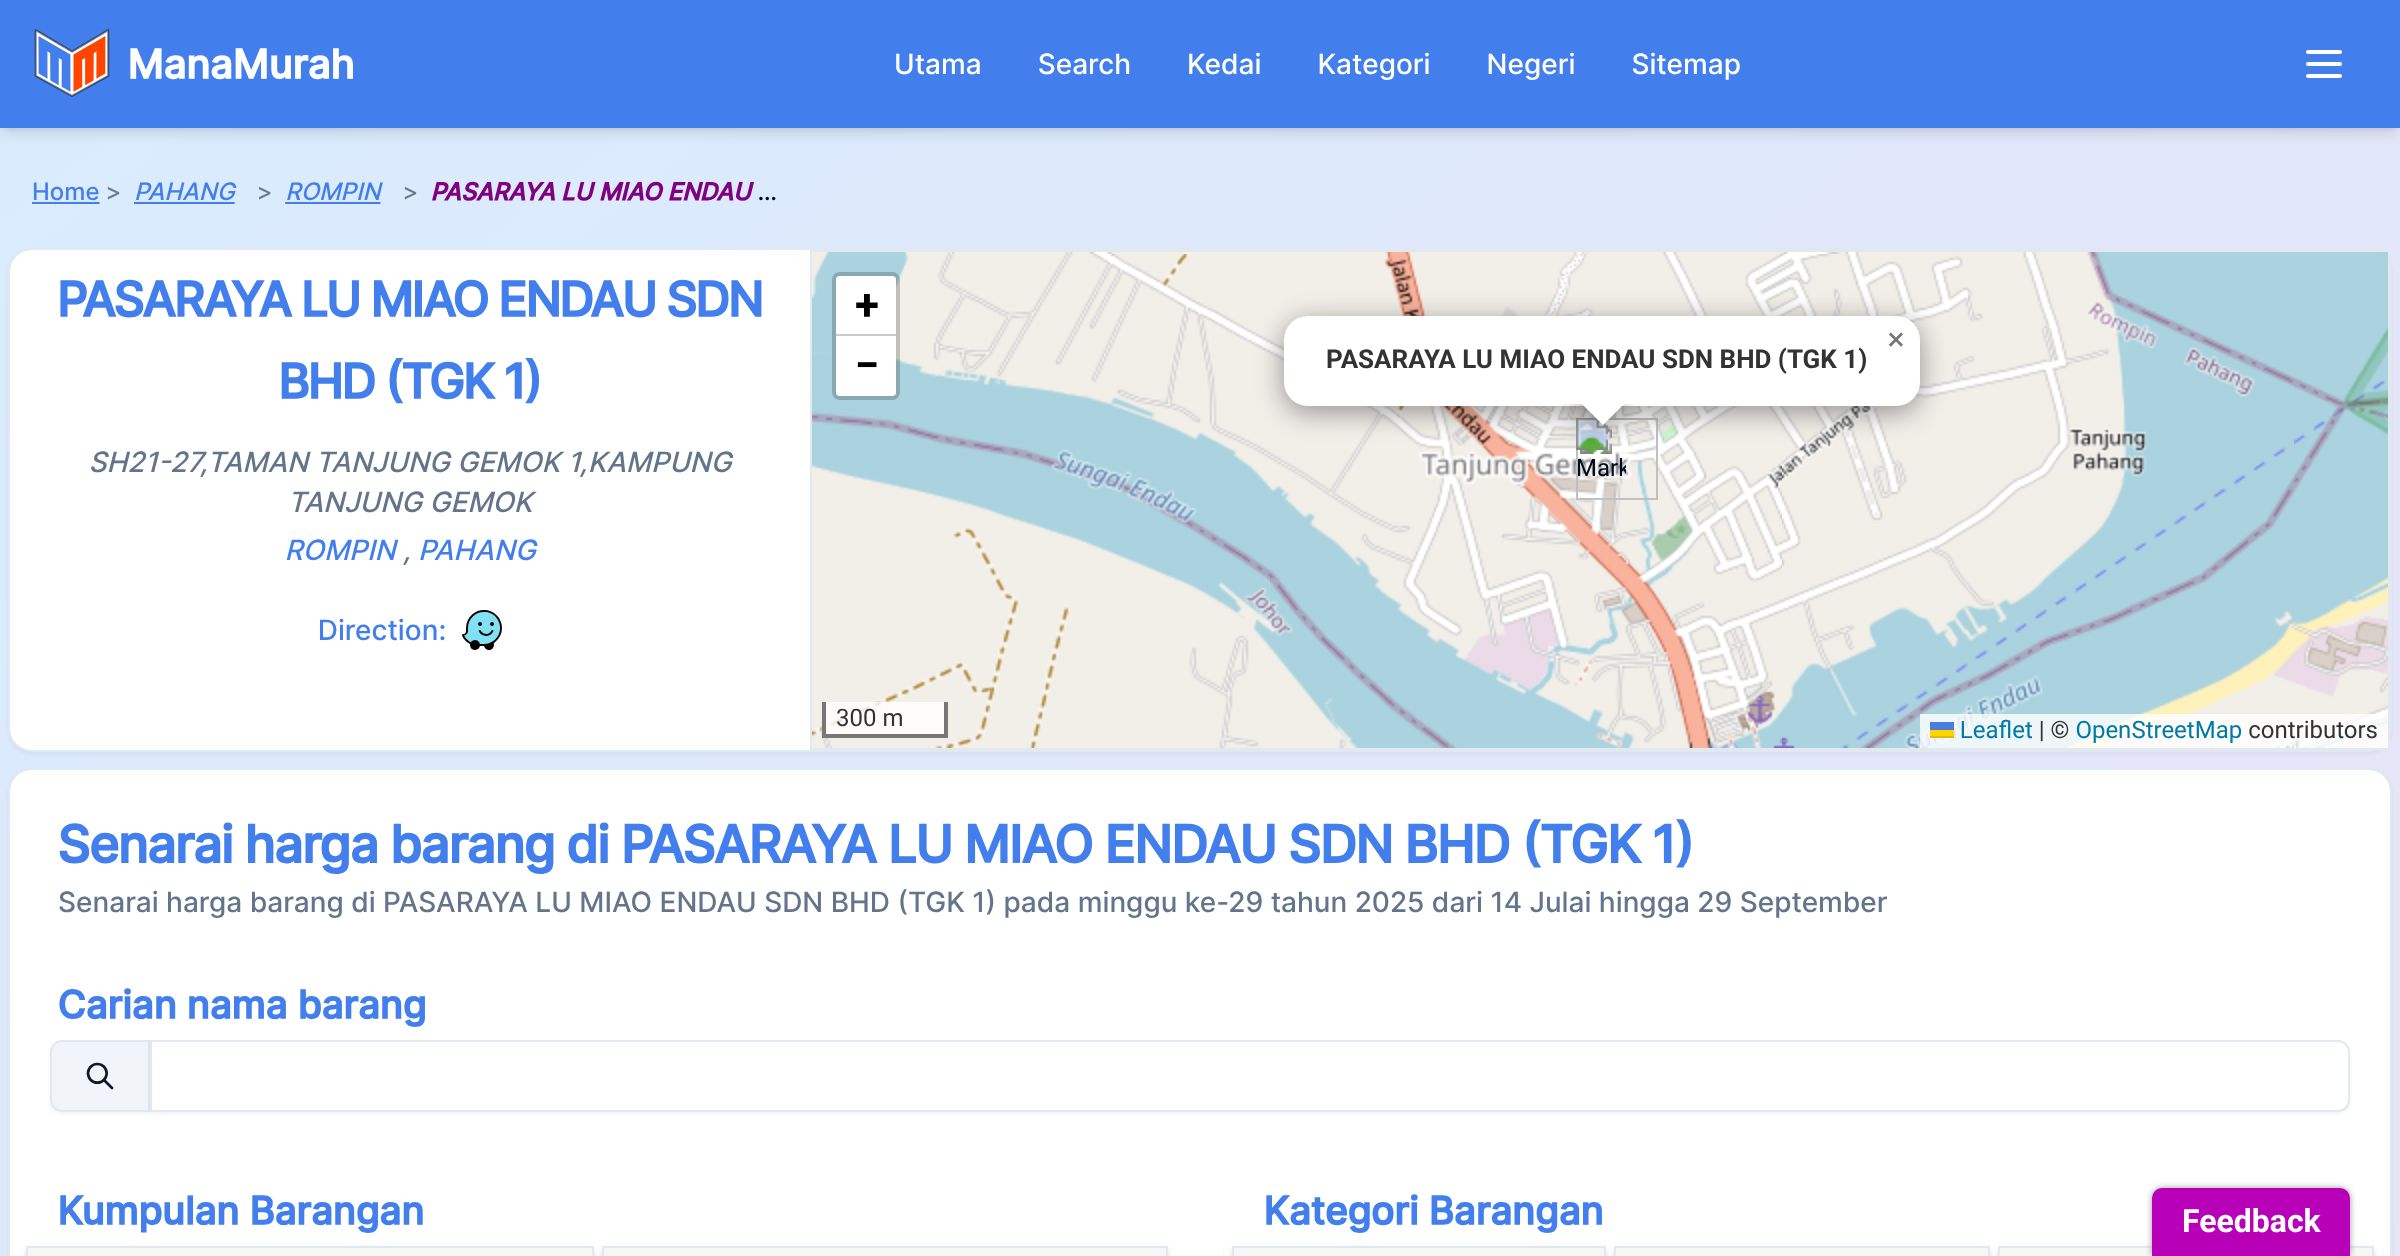Image resolution: width=2400 pixels, height=1256 pixels.
Task: Open the Negeri menu item
Action: click(1530, 64)
